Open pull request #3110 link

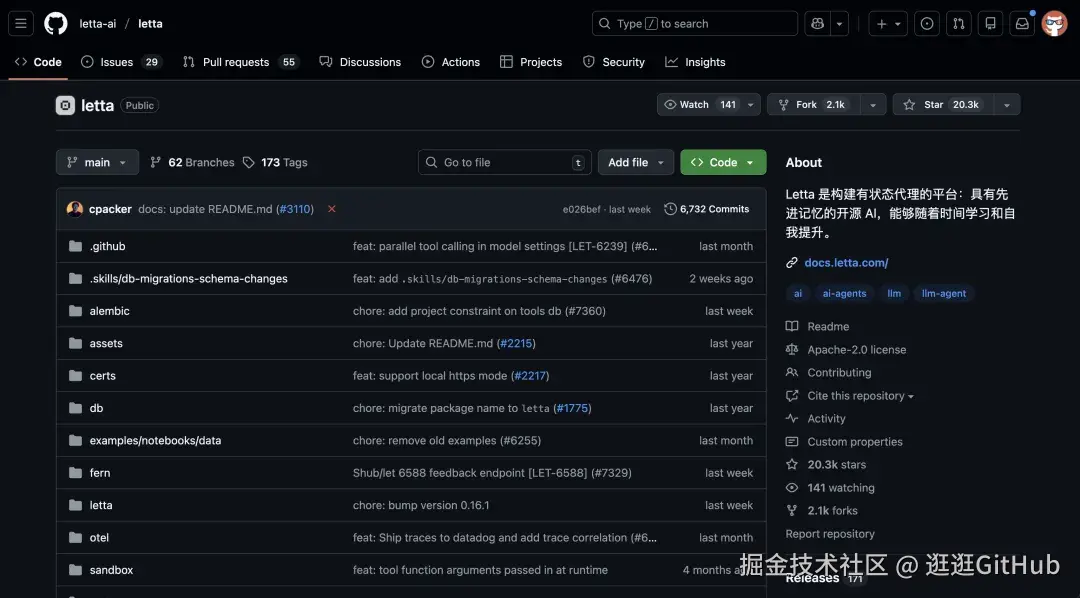295,209
